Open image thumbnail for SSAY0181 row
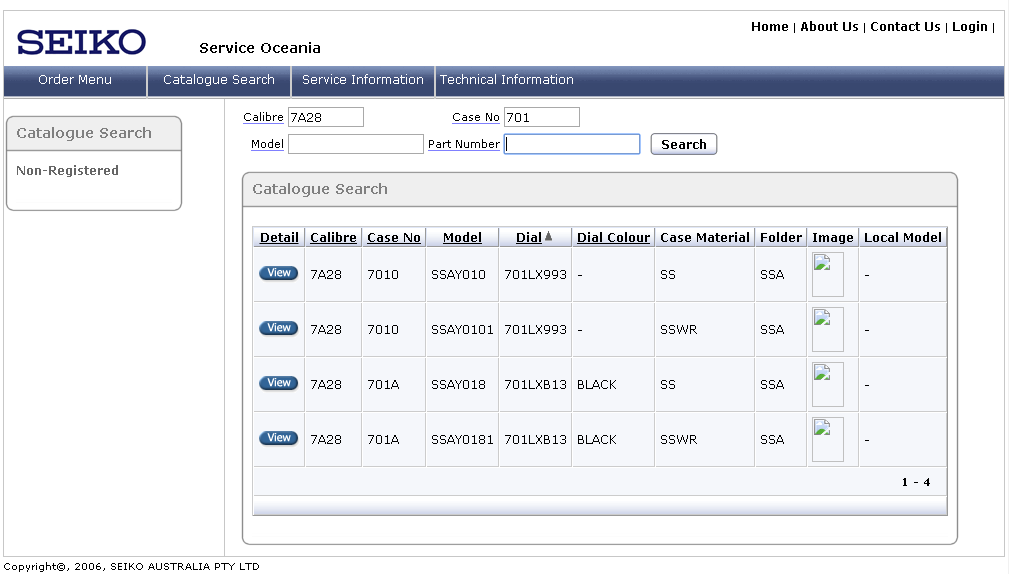The image size is (1009, 574). (x=827, y=439)
